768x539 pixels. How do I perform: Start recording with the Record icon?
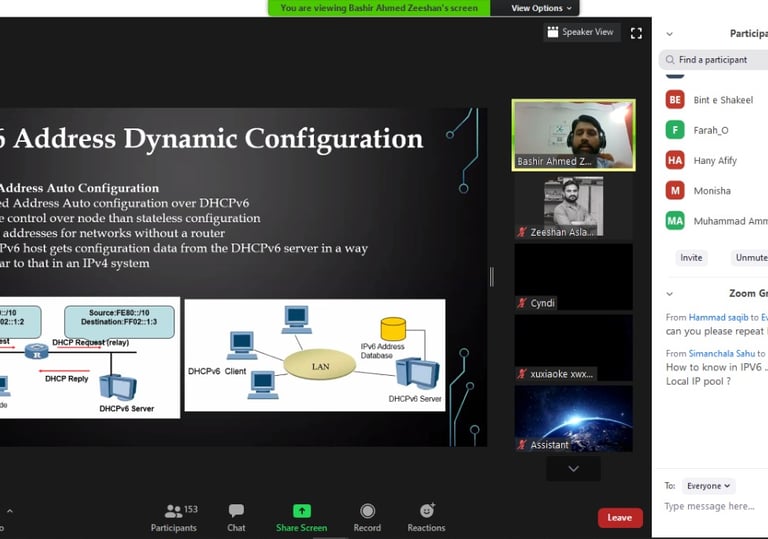pos(367,511)
